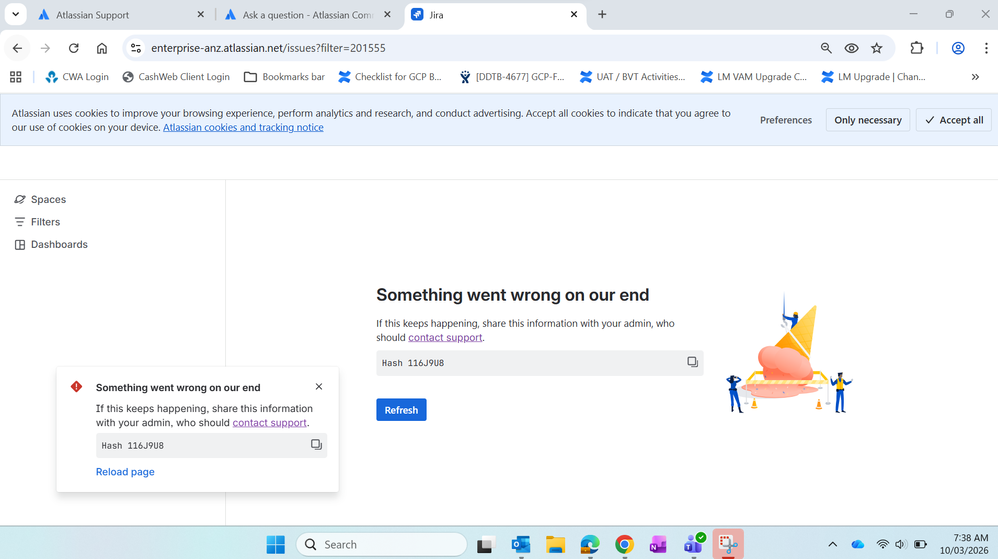Screen dimensions: 998x559
Task: Open zoom magnifier in address bar
Action: click(x=826, y=48)
